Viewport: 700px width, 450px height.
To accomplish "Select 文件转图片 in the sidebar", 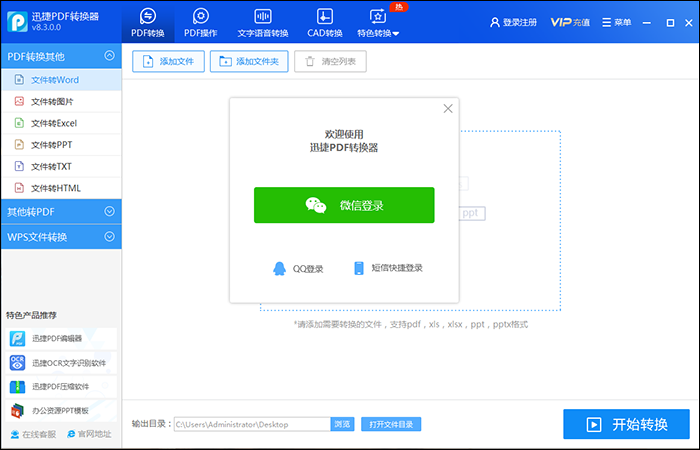I will coord(61,101).
